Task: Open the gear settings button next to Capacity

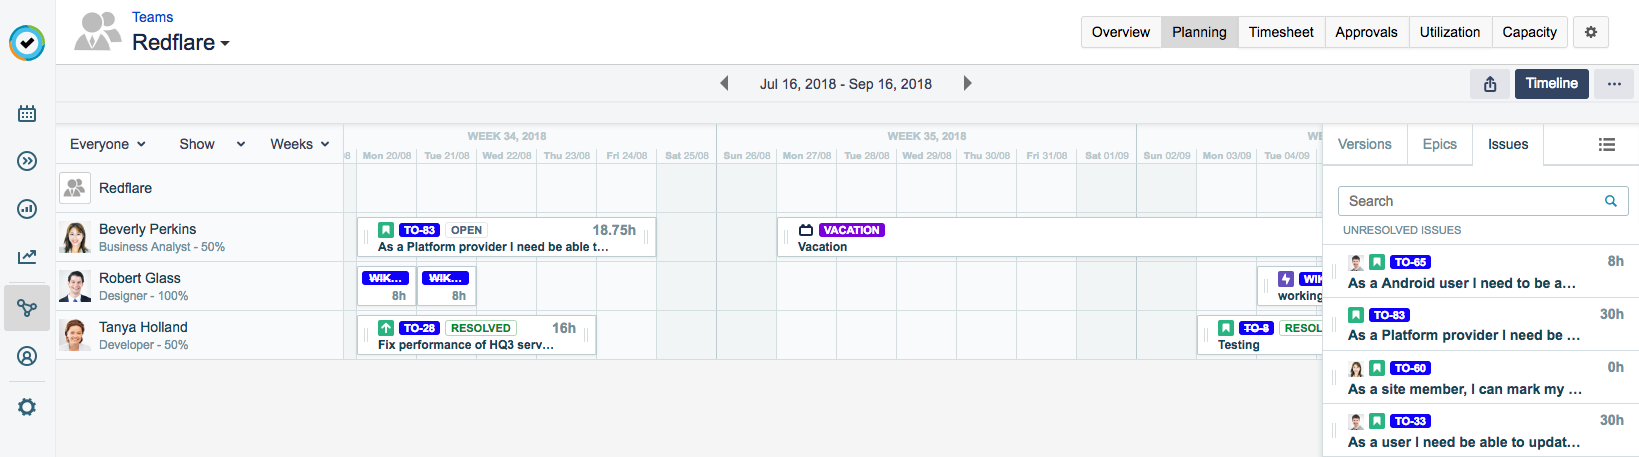Action: click(x=1590, y=32)
